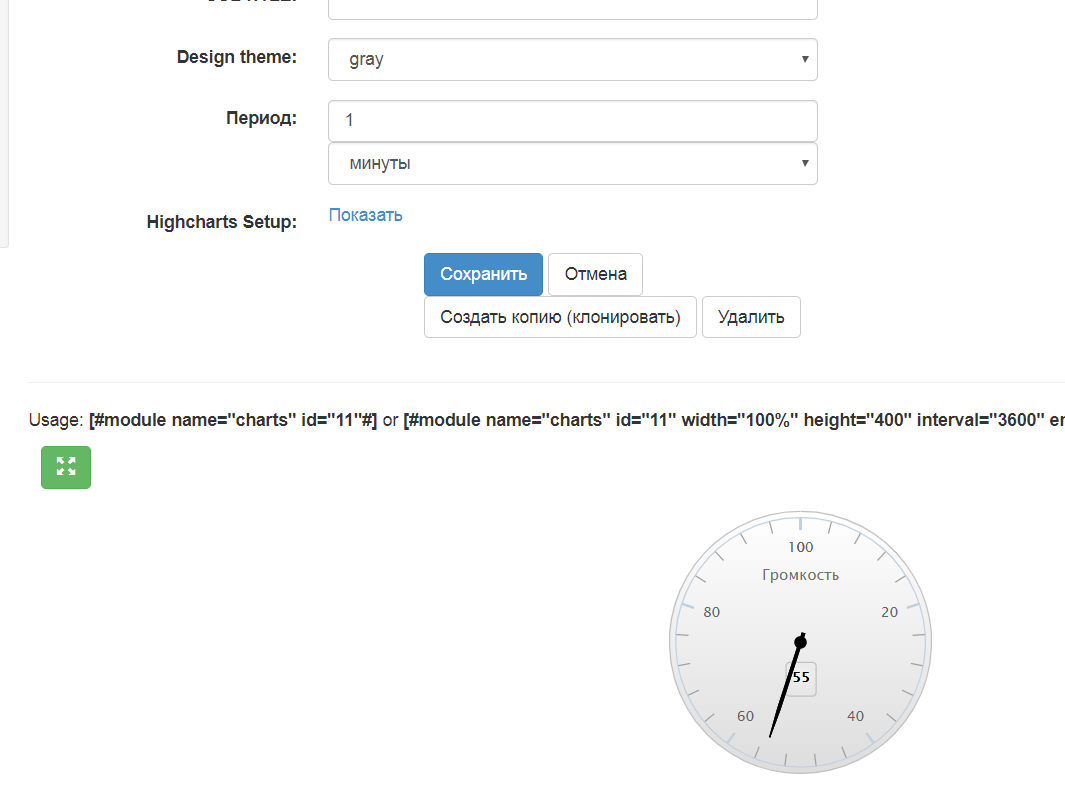Click the Показать link for Highcharts Setup
The image size is (1065, 809).
coord(365,215)
